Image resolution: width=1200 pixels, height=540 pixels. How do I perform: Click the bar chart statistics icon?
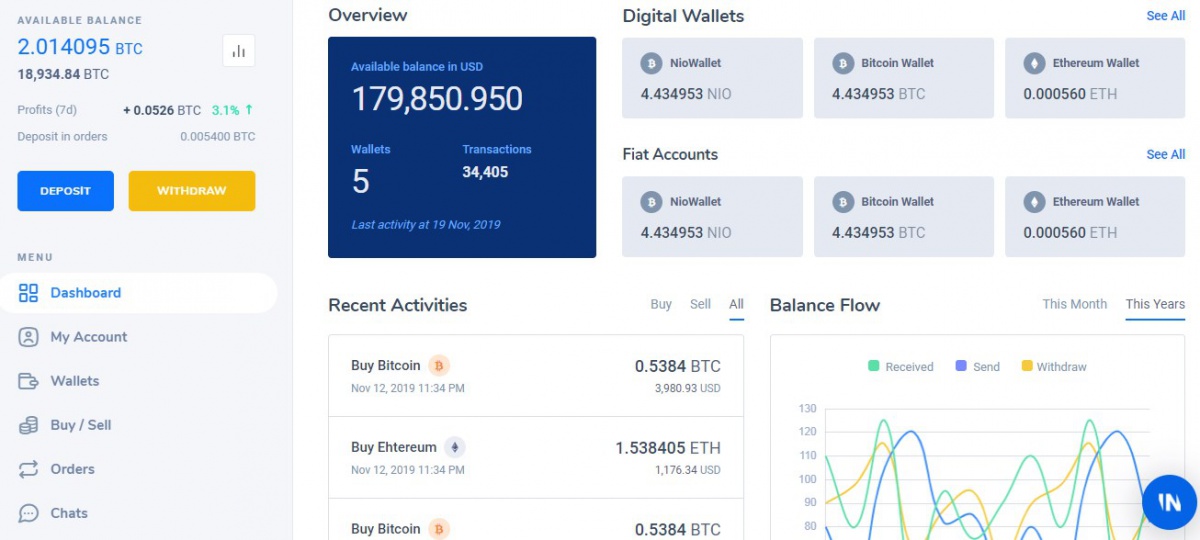238,51
